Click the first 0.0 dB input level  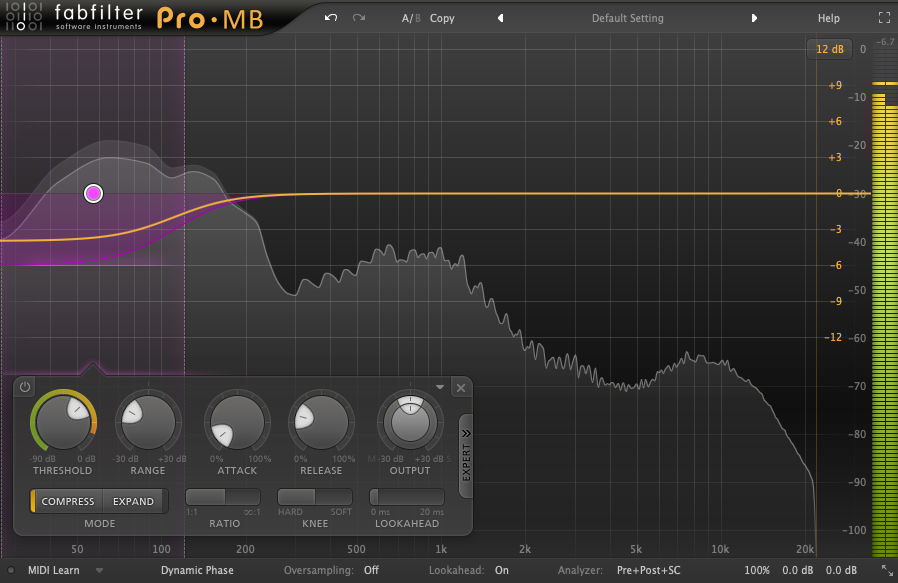[x=798, y=570]
